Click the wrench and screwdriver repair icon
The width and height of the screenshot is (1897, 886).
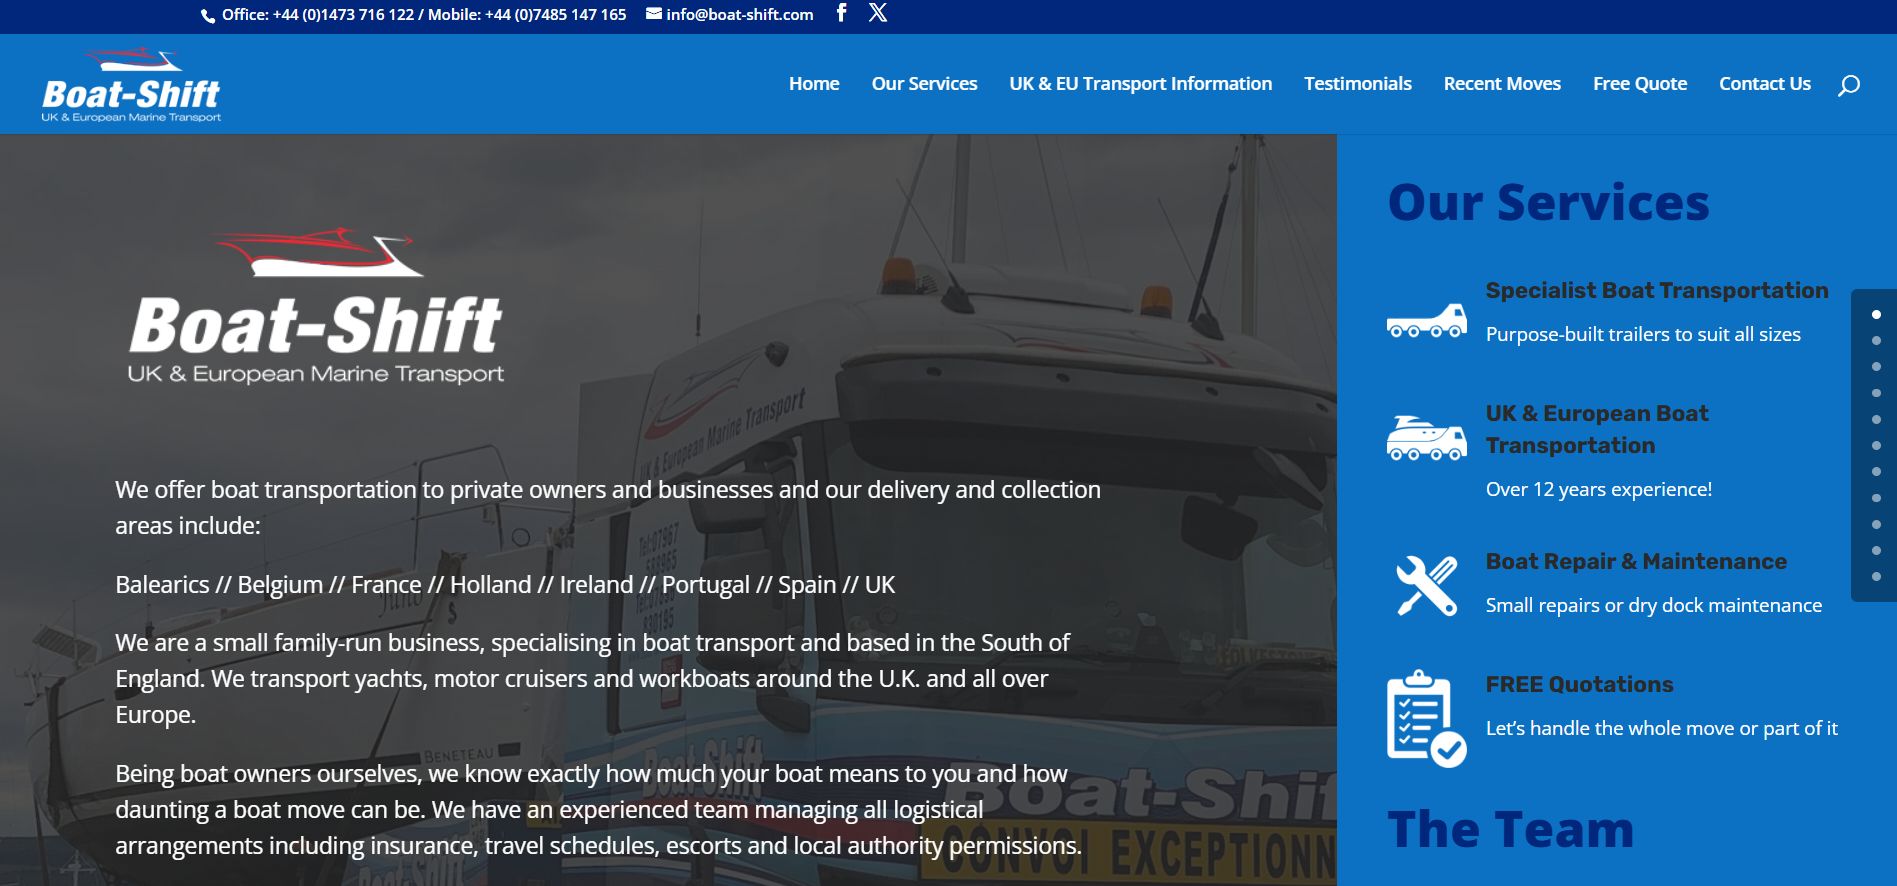[1426, 585]
